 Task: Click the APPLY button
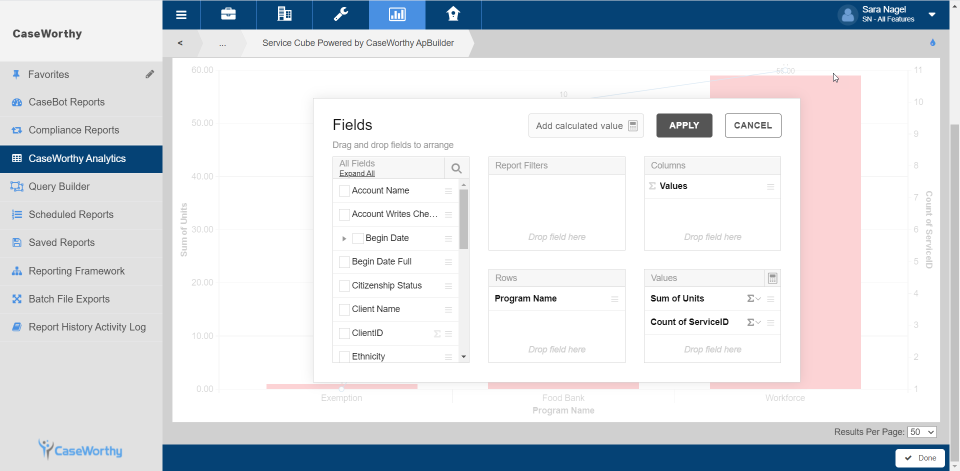pyautogui.click(x=684, y=126)
